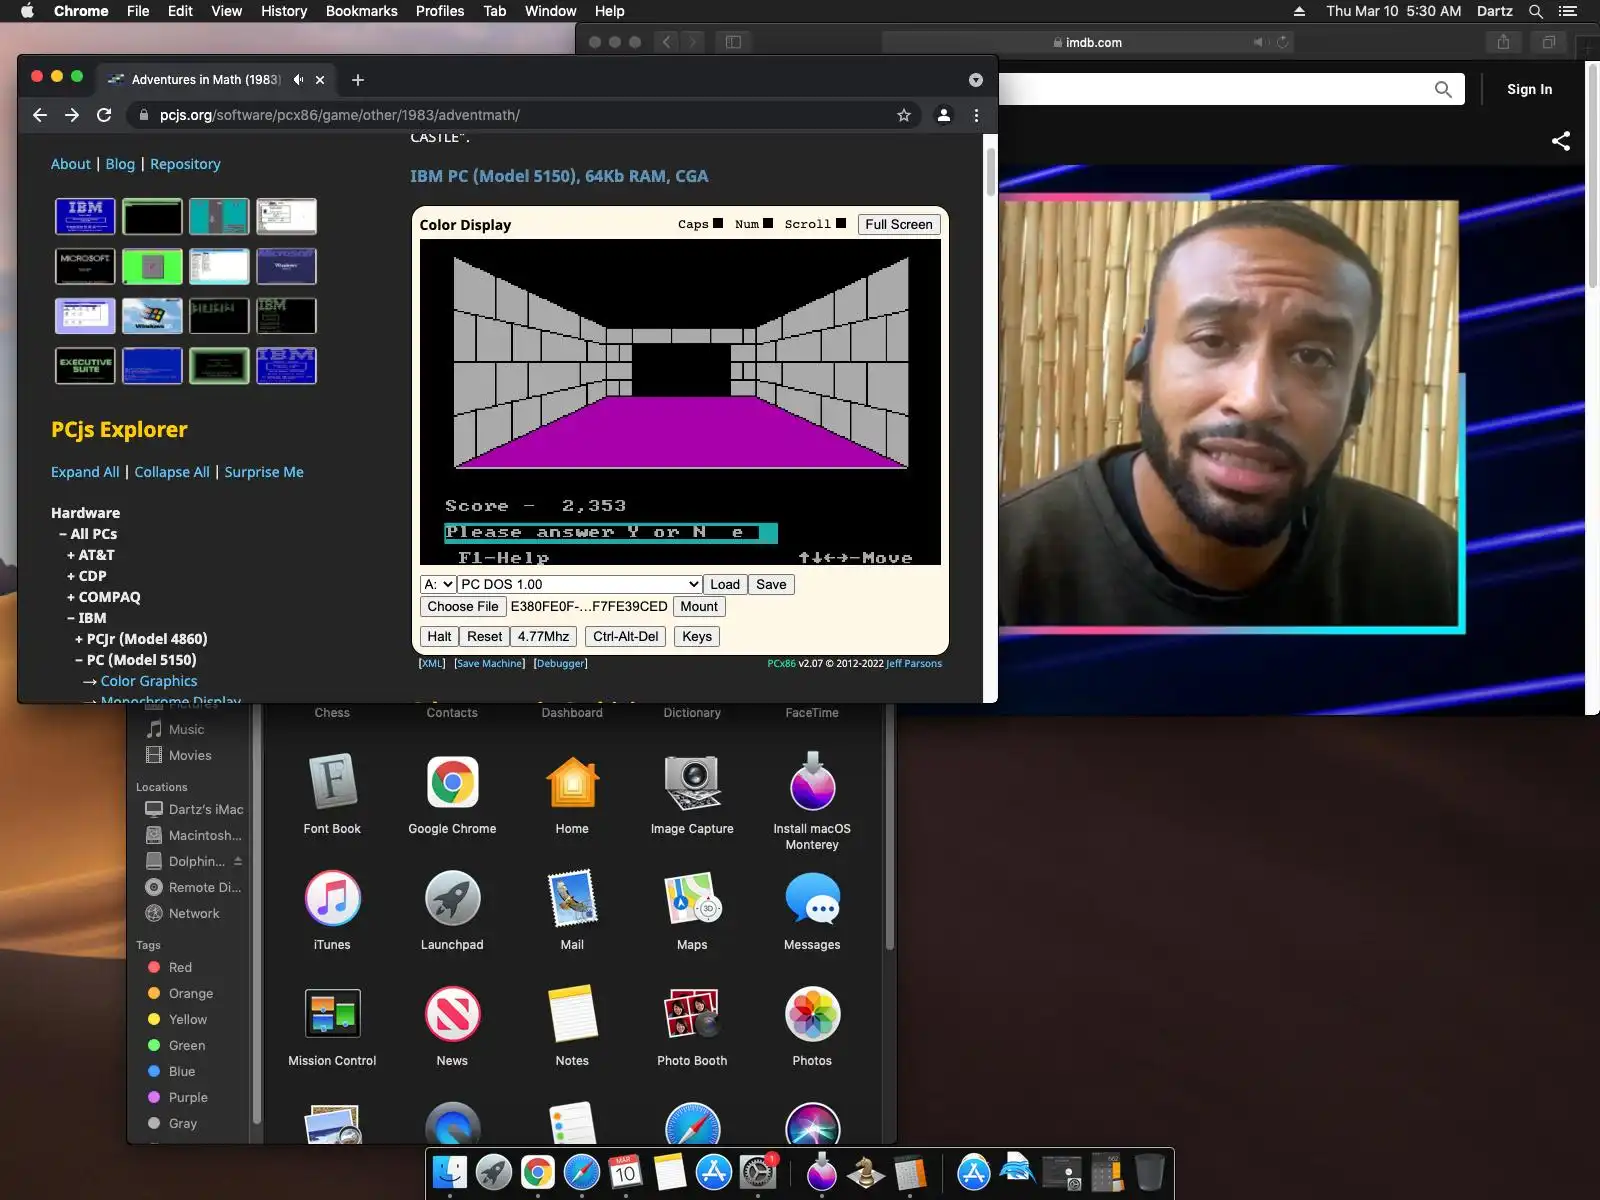Click the Load diskette button

coord(725,584)
